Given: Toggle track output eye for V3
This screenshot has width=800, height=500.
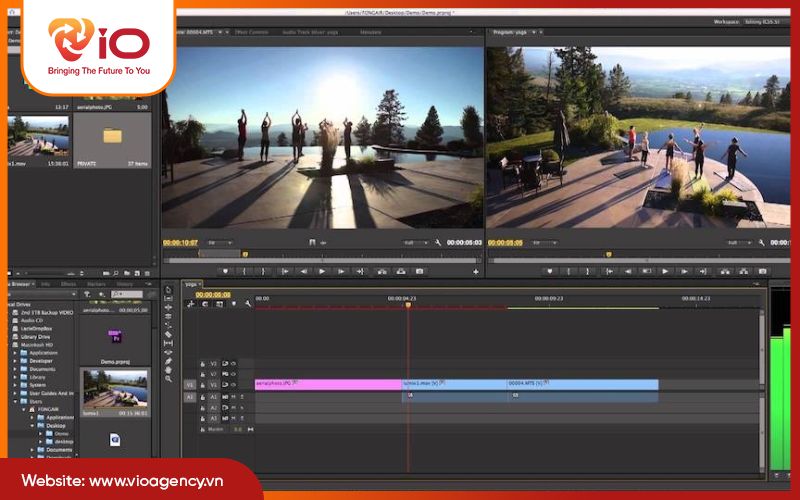Looking at the screenshot, I should 233,364.
